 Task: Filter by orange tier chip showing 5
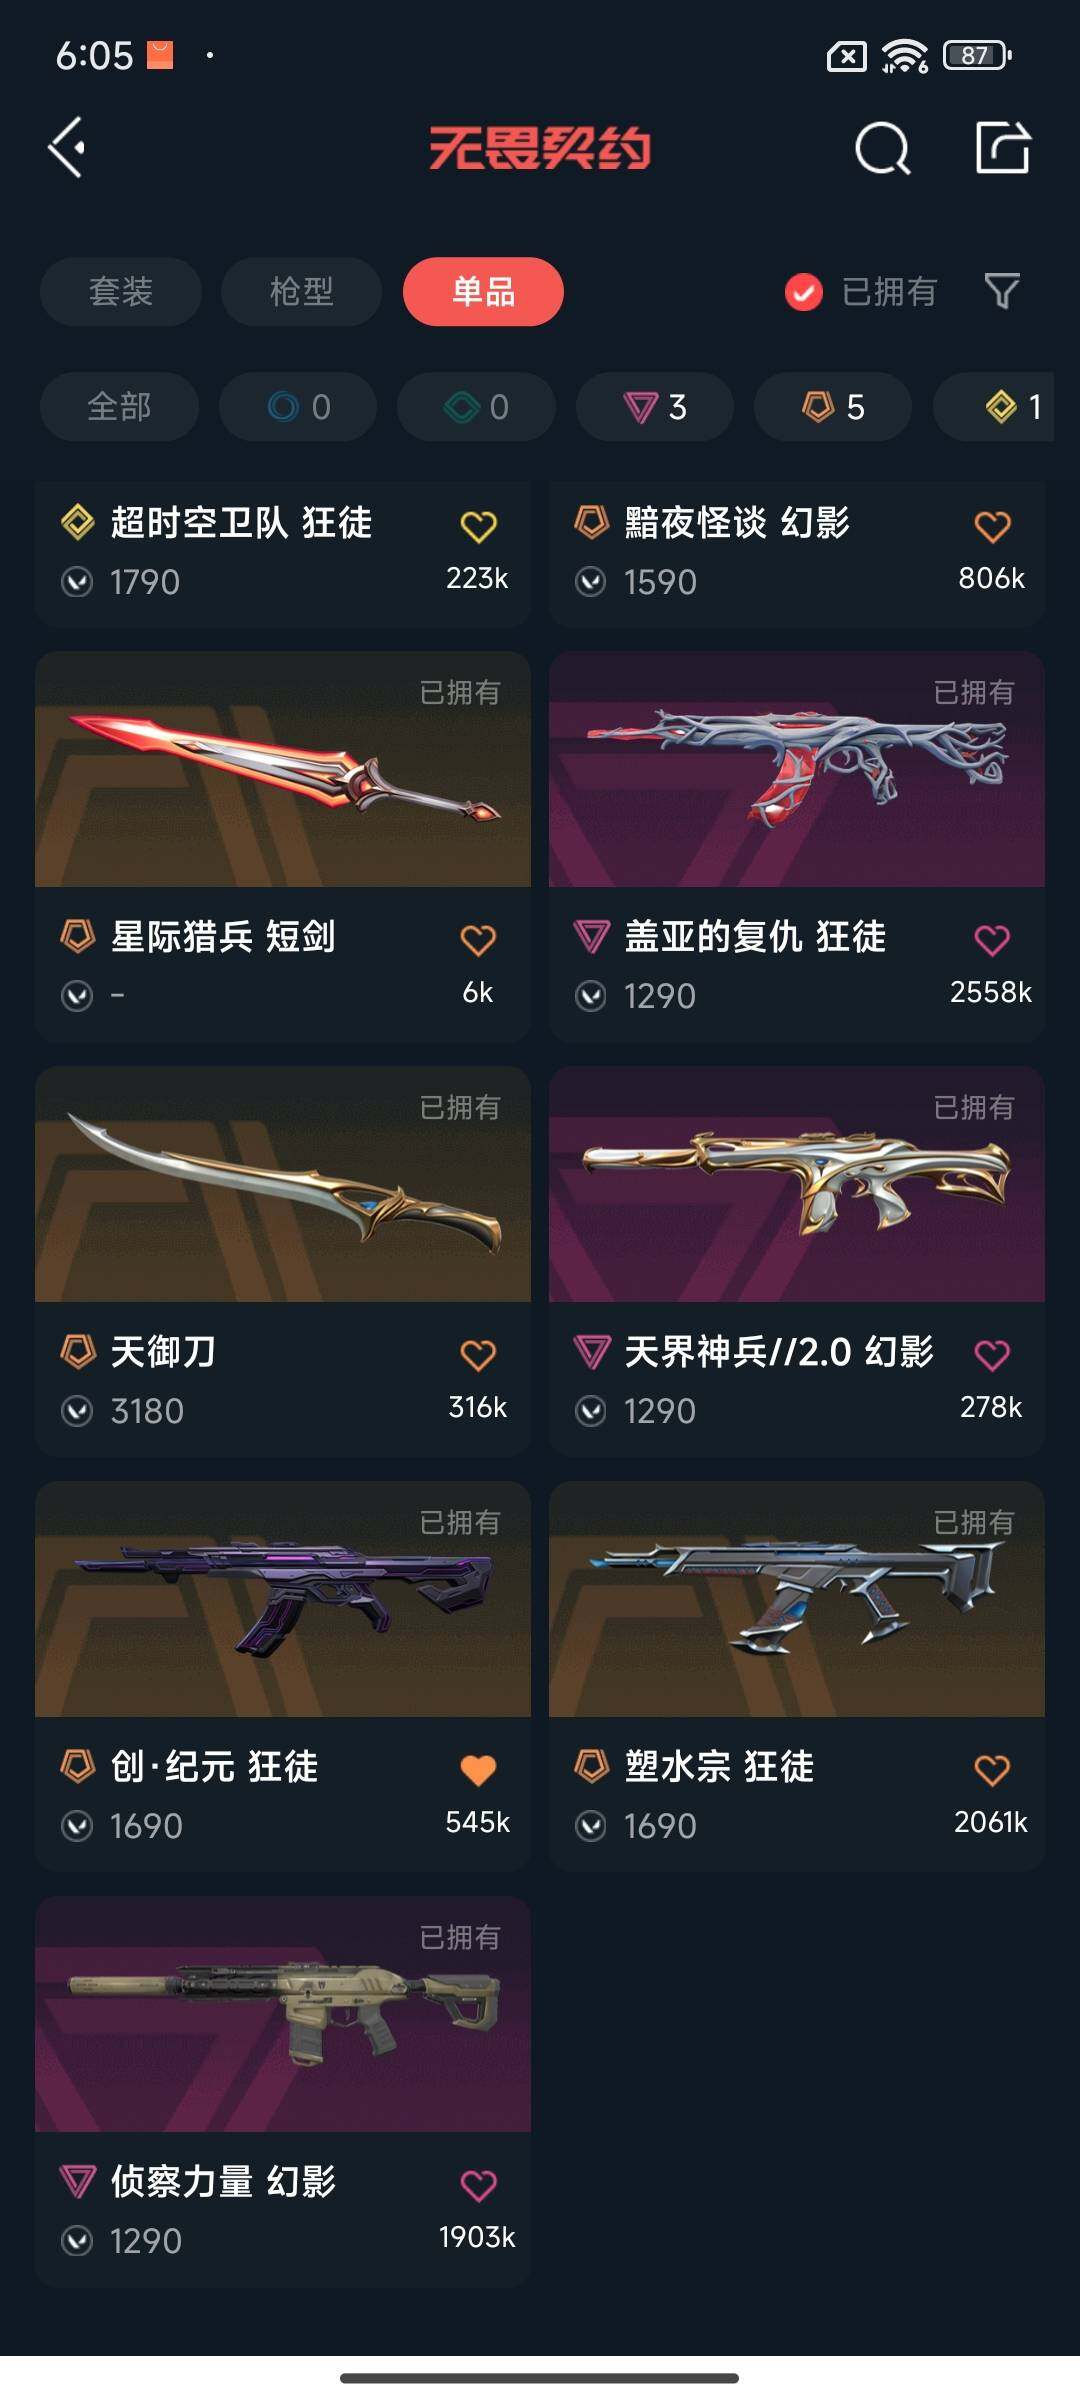[833, 407]
